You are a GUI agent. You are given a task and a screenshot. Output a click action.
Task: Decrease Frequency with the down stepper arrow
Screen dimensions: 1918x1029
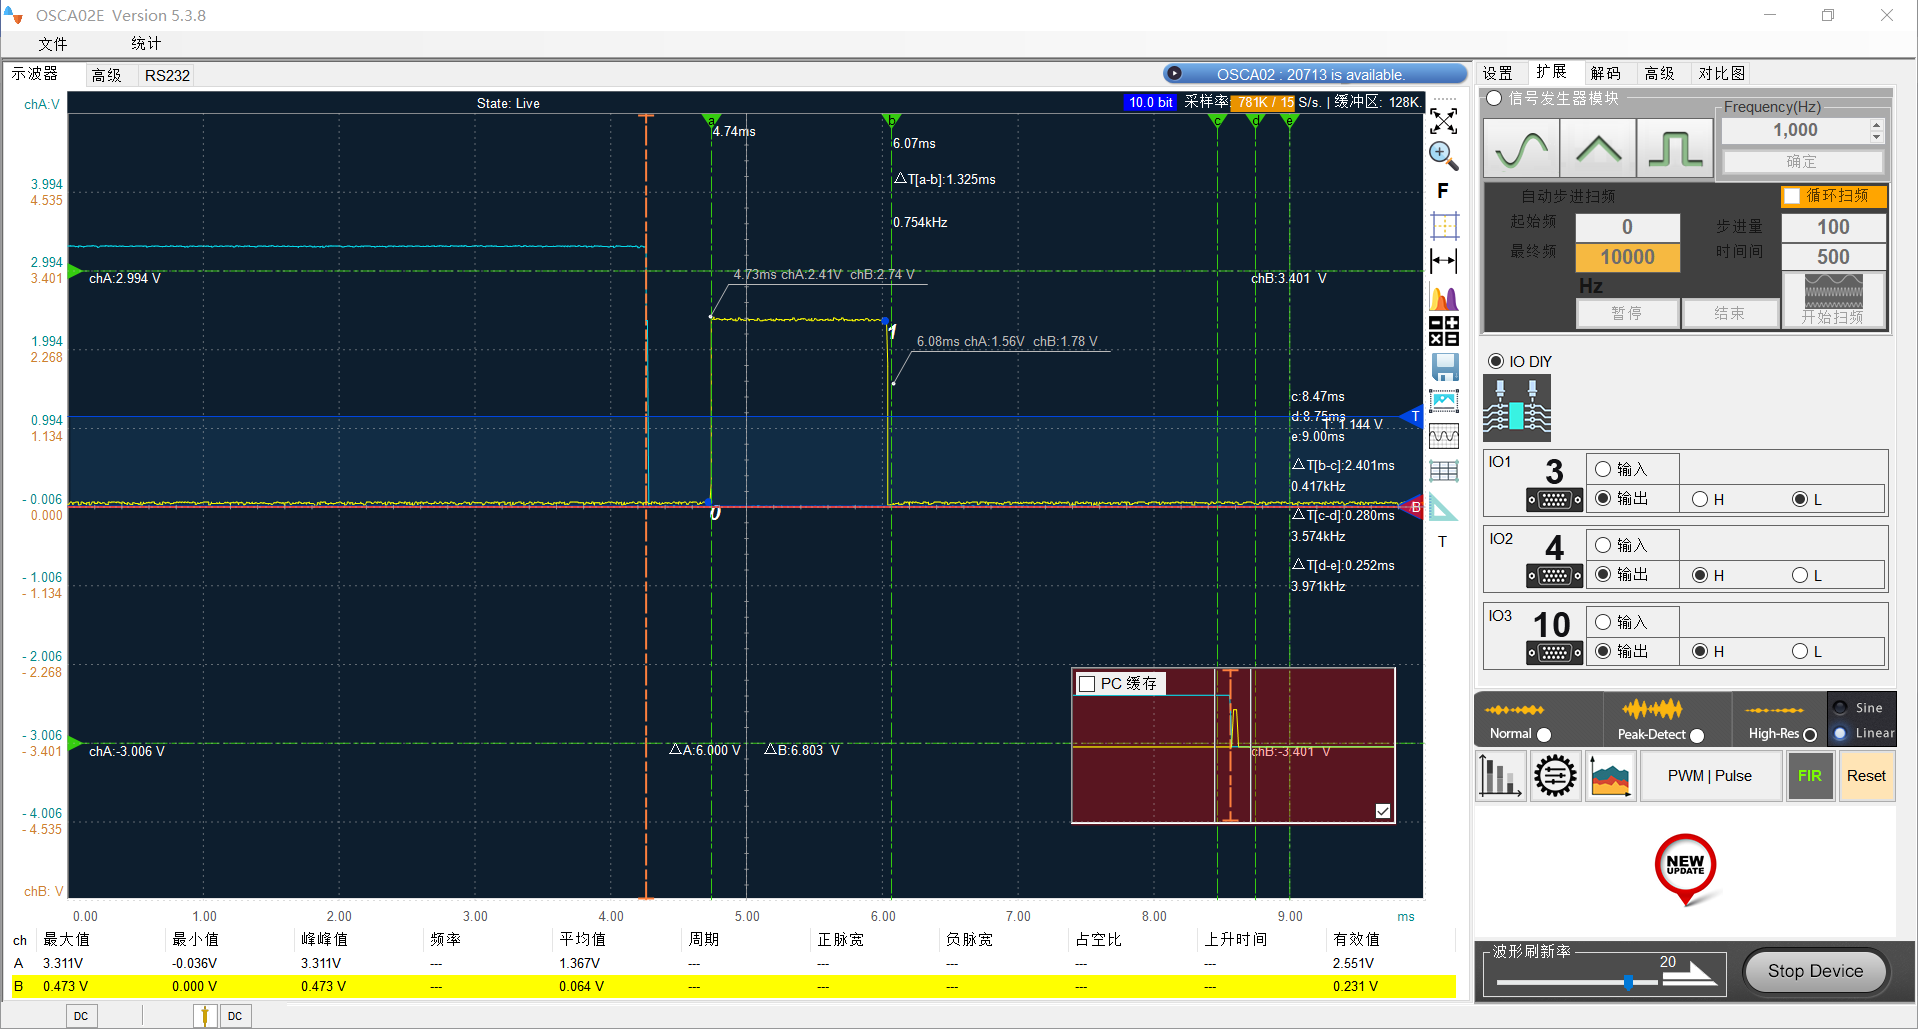(x=1876, y=137)
